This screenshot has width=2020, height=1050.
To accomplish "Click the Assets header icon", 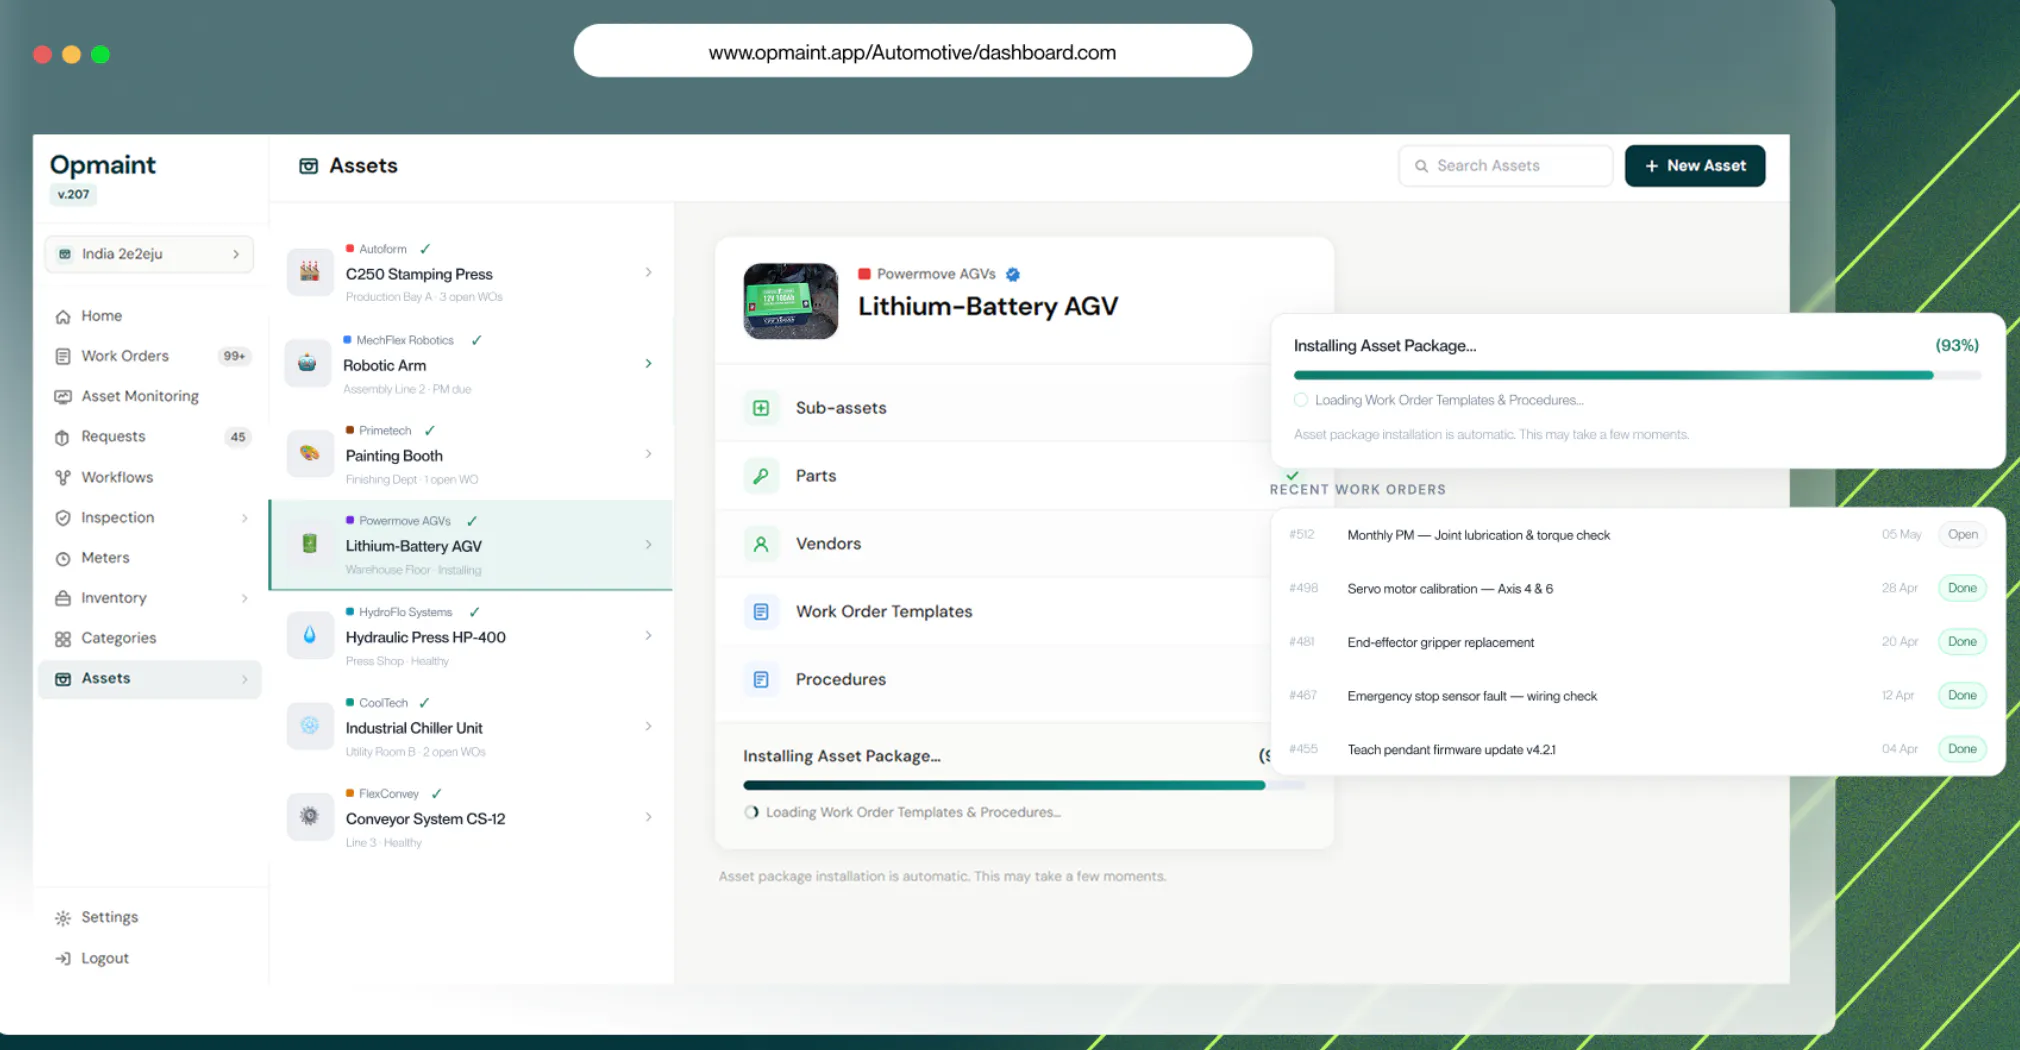I will point(309,166).
